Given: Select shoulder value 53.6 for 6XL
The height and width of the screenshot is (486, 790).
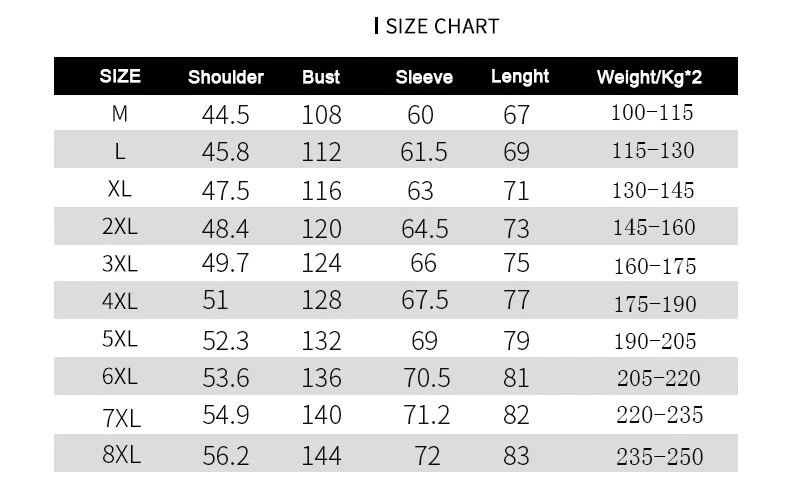Looking at the screenshot, I should pos(226,378).
